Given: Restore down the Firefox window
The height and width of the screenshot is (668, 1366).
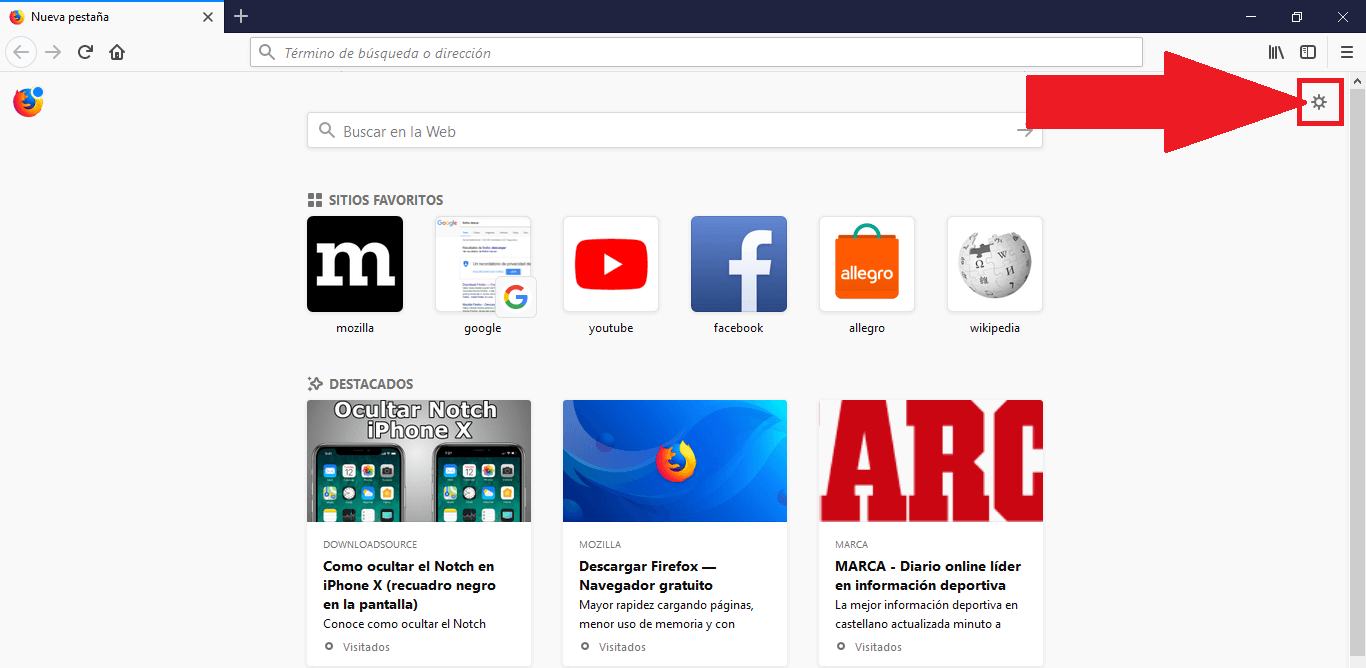Looking at the screenshot, I should tap(1297, 17).
